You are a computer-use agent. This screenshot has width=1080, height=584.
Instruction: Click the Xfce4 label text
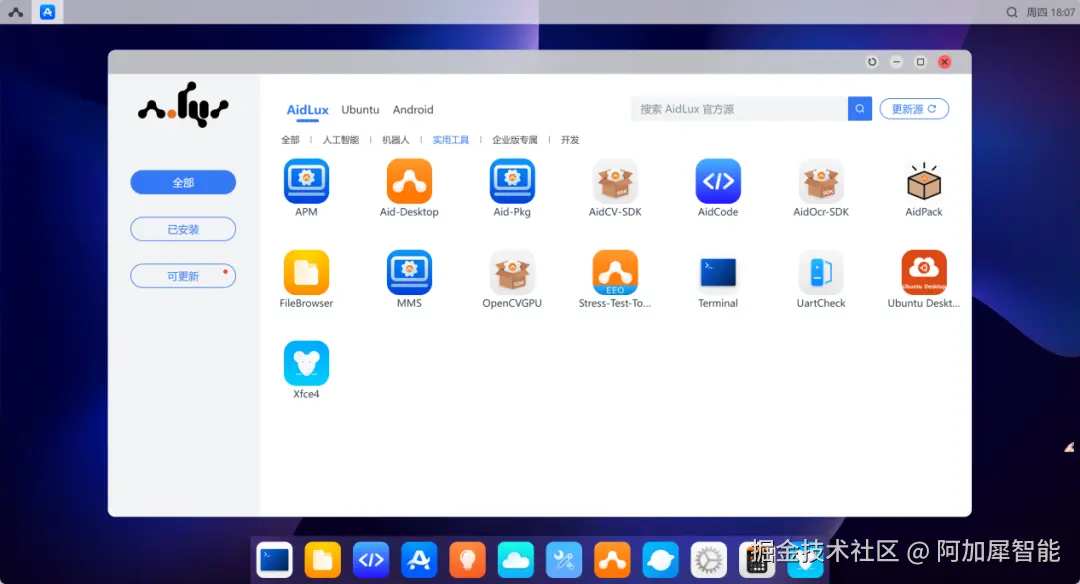[307, 394]
